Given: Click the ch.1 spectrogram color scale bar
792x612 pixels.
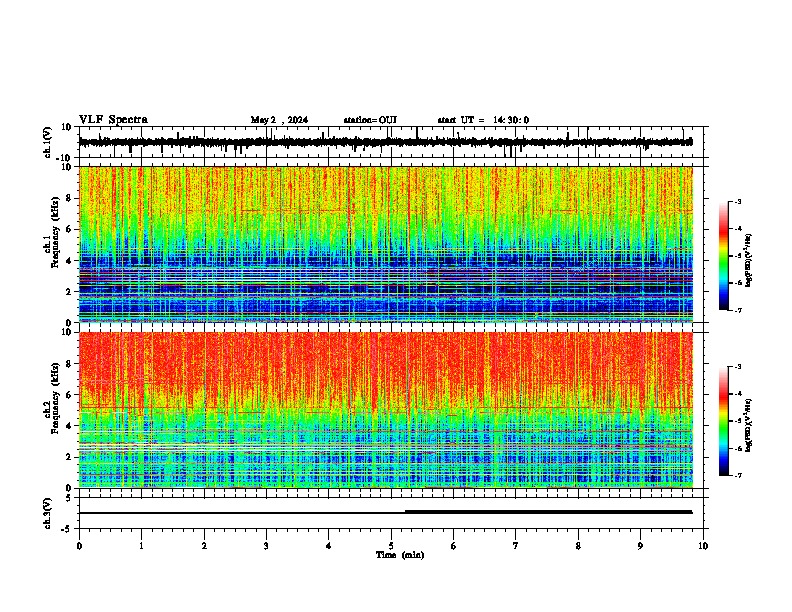Looking at the screenshot, I should coord(724,256).
